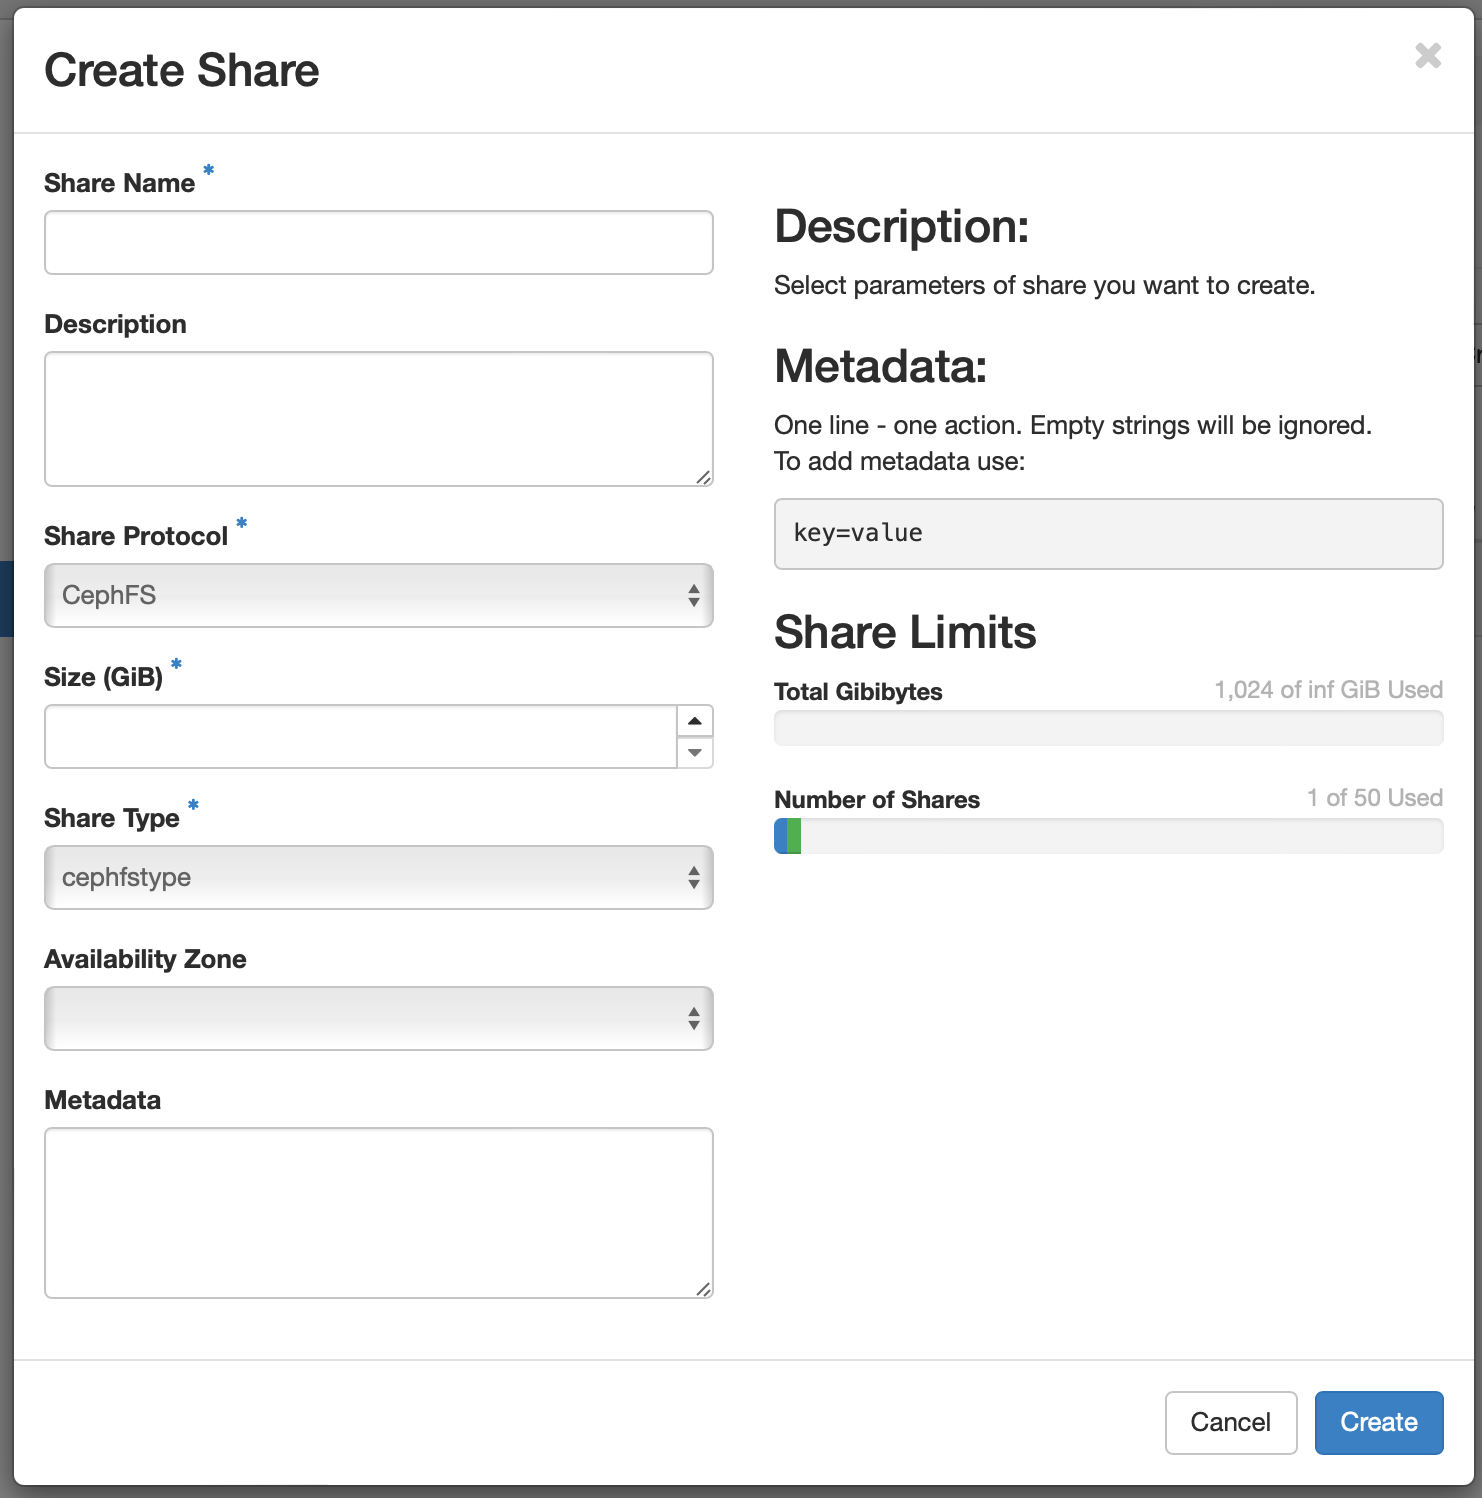This screenshot has height=1498, width=1482.
Task: Grab the Metadata textarea resize handle
Action: 704,1290
